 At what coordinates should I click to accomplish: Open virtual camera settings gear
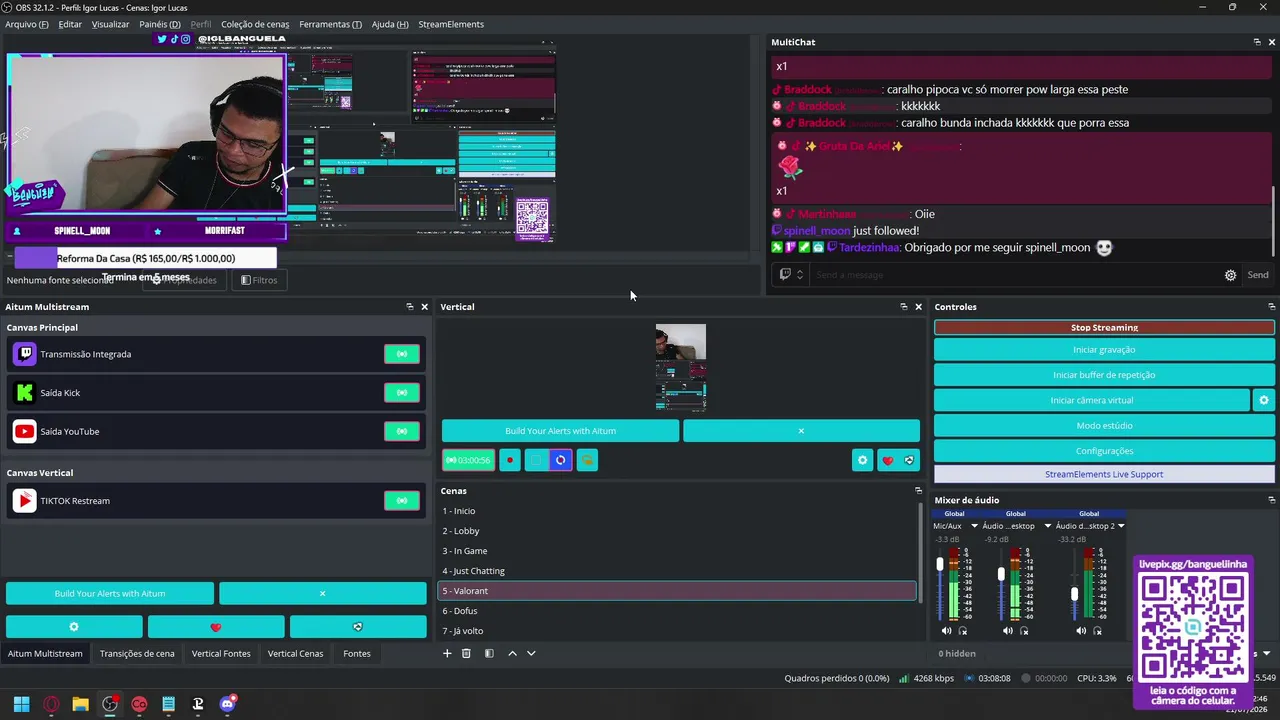1264,400
